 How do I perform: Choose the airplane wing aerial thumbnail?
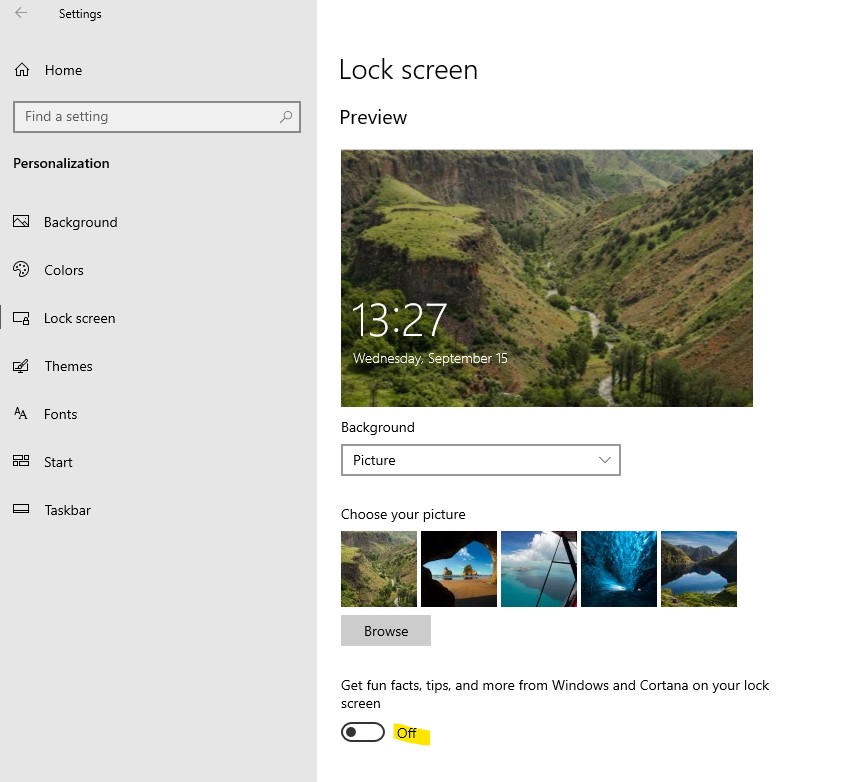tap(538, 568)
